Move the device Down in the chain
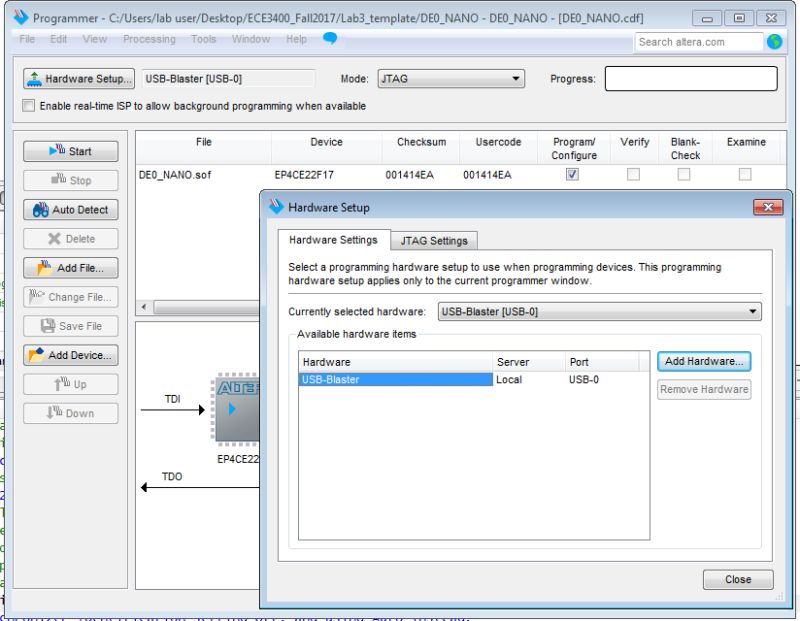 [70, 413]
